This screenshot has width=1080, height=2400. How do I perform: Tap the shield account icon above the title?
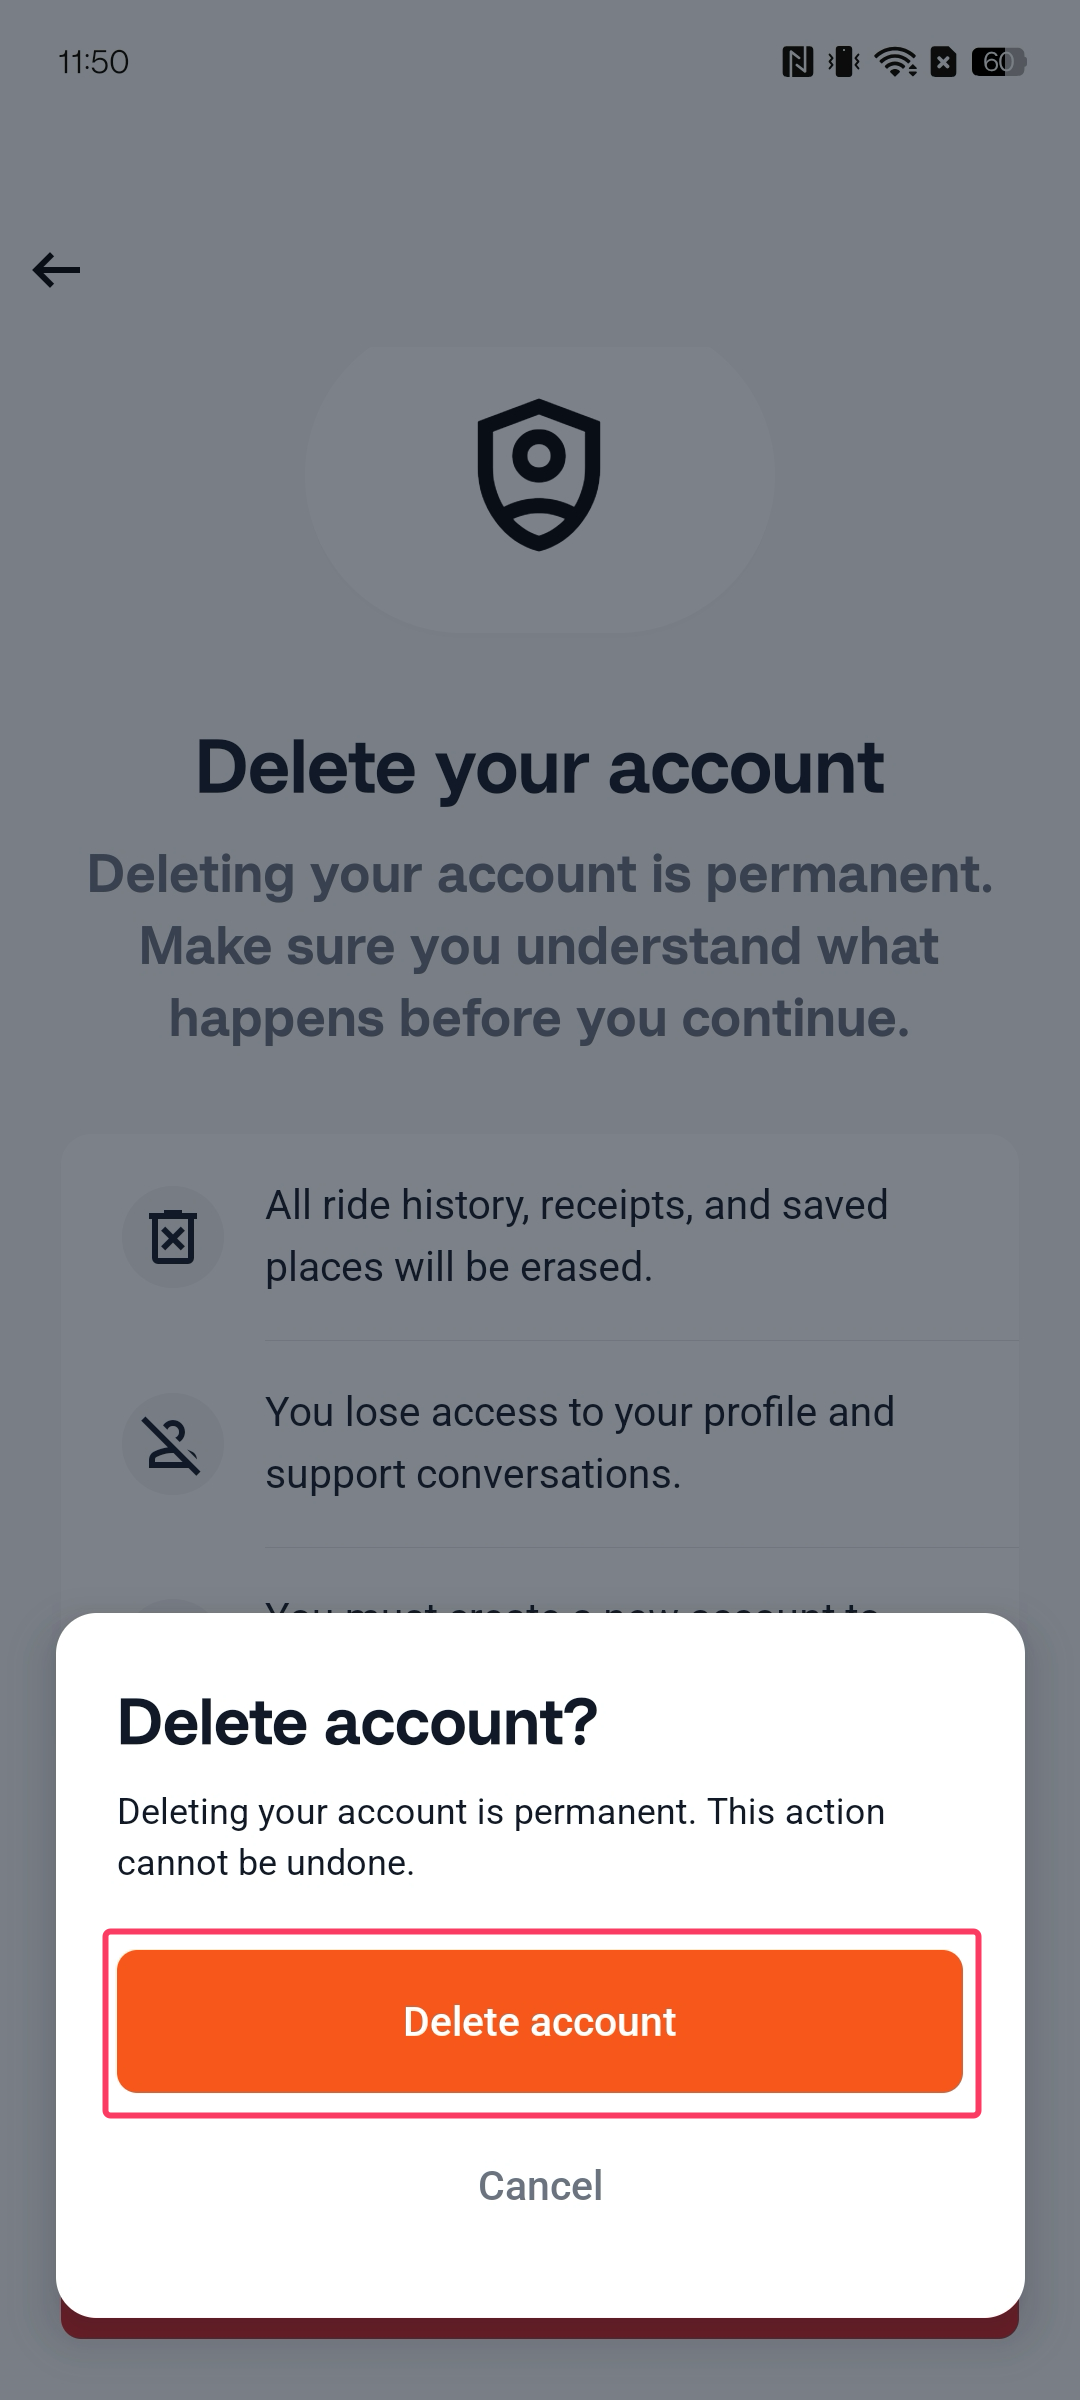pyautogui.click(x=539, y=474)
